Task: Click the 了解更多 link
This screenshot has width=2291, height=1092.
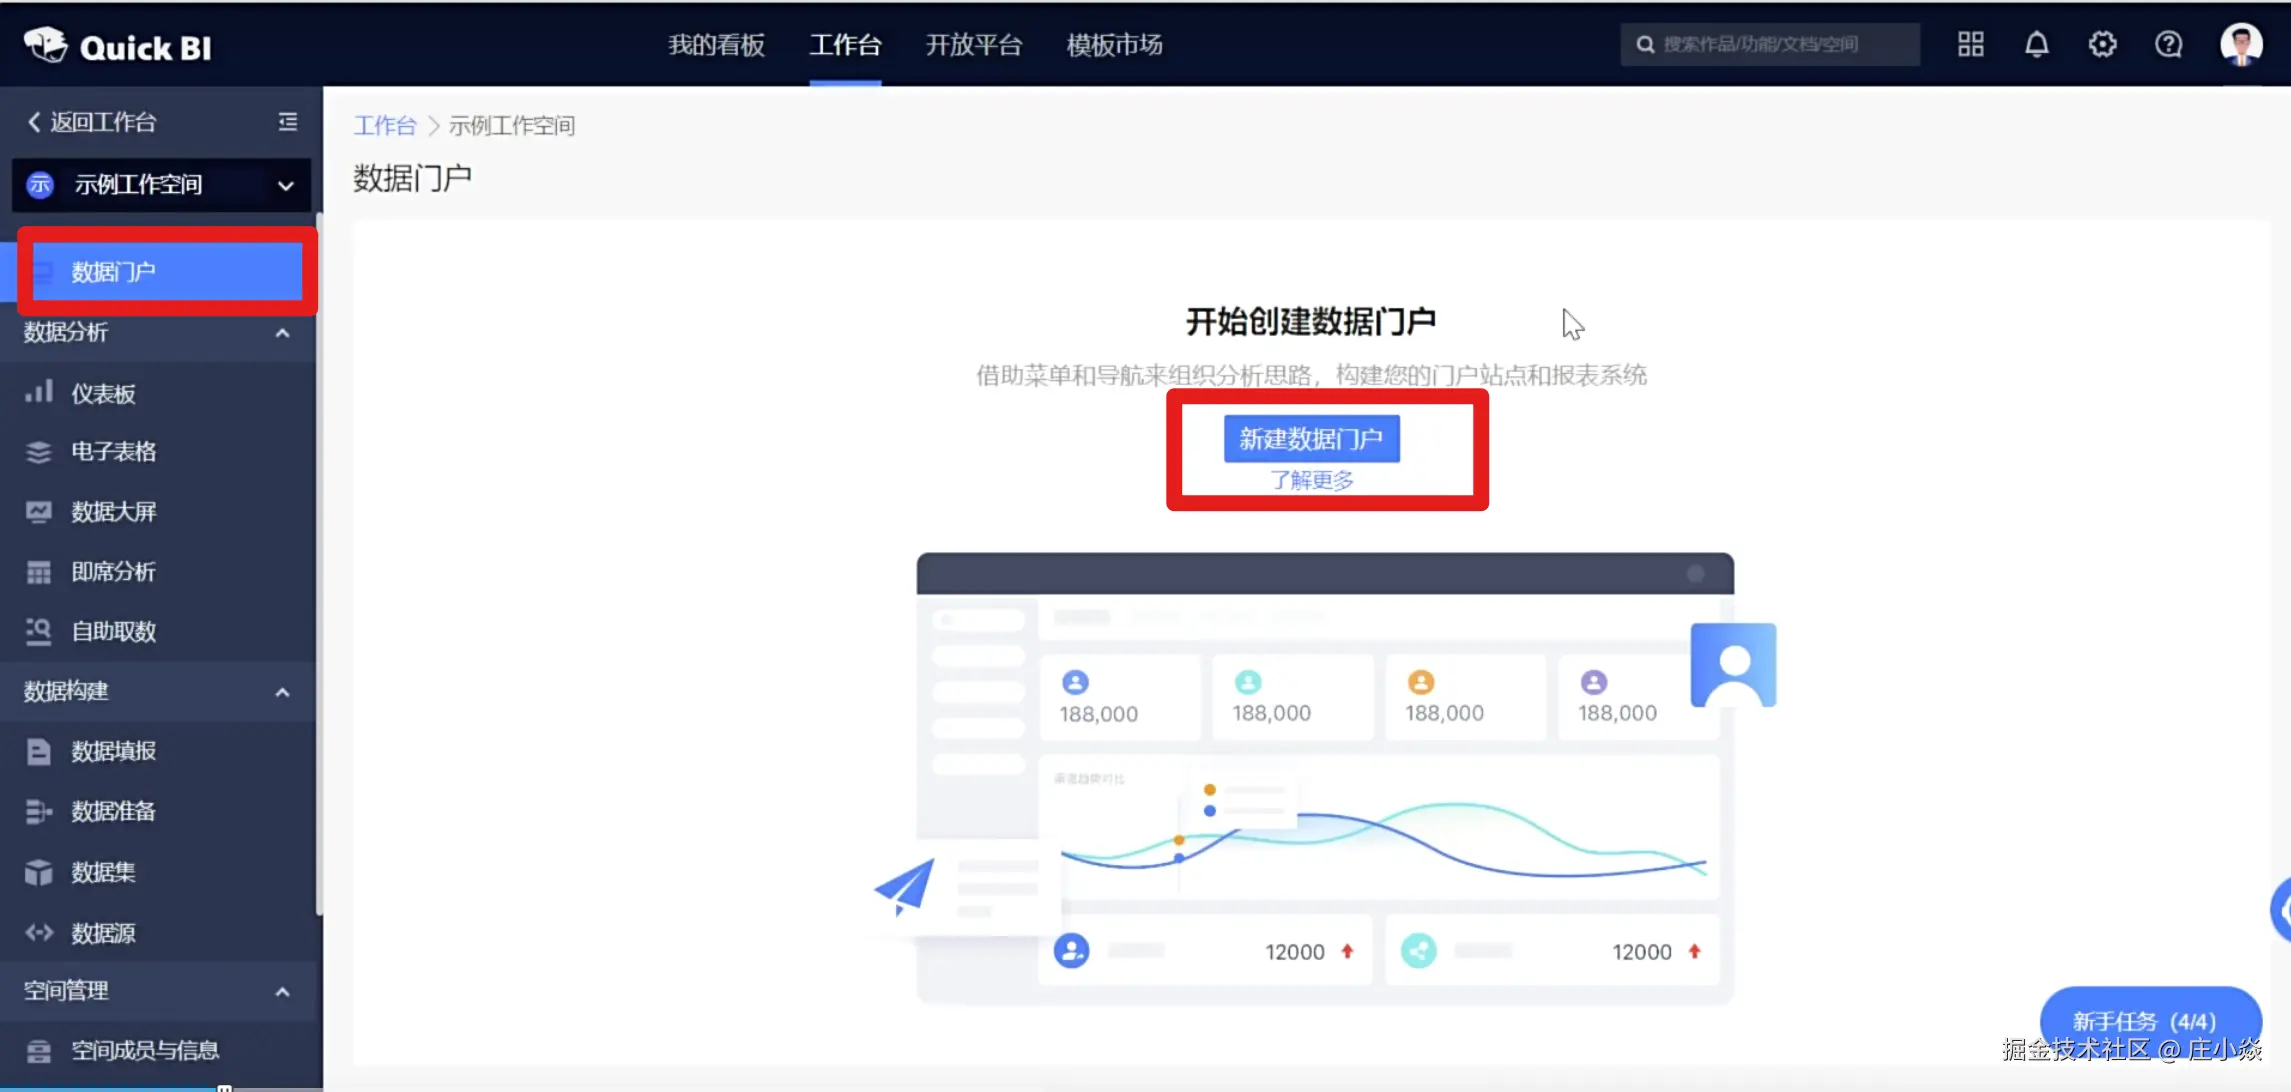Action: click(1311, 481)
